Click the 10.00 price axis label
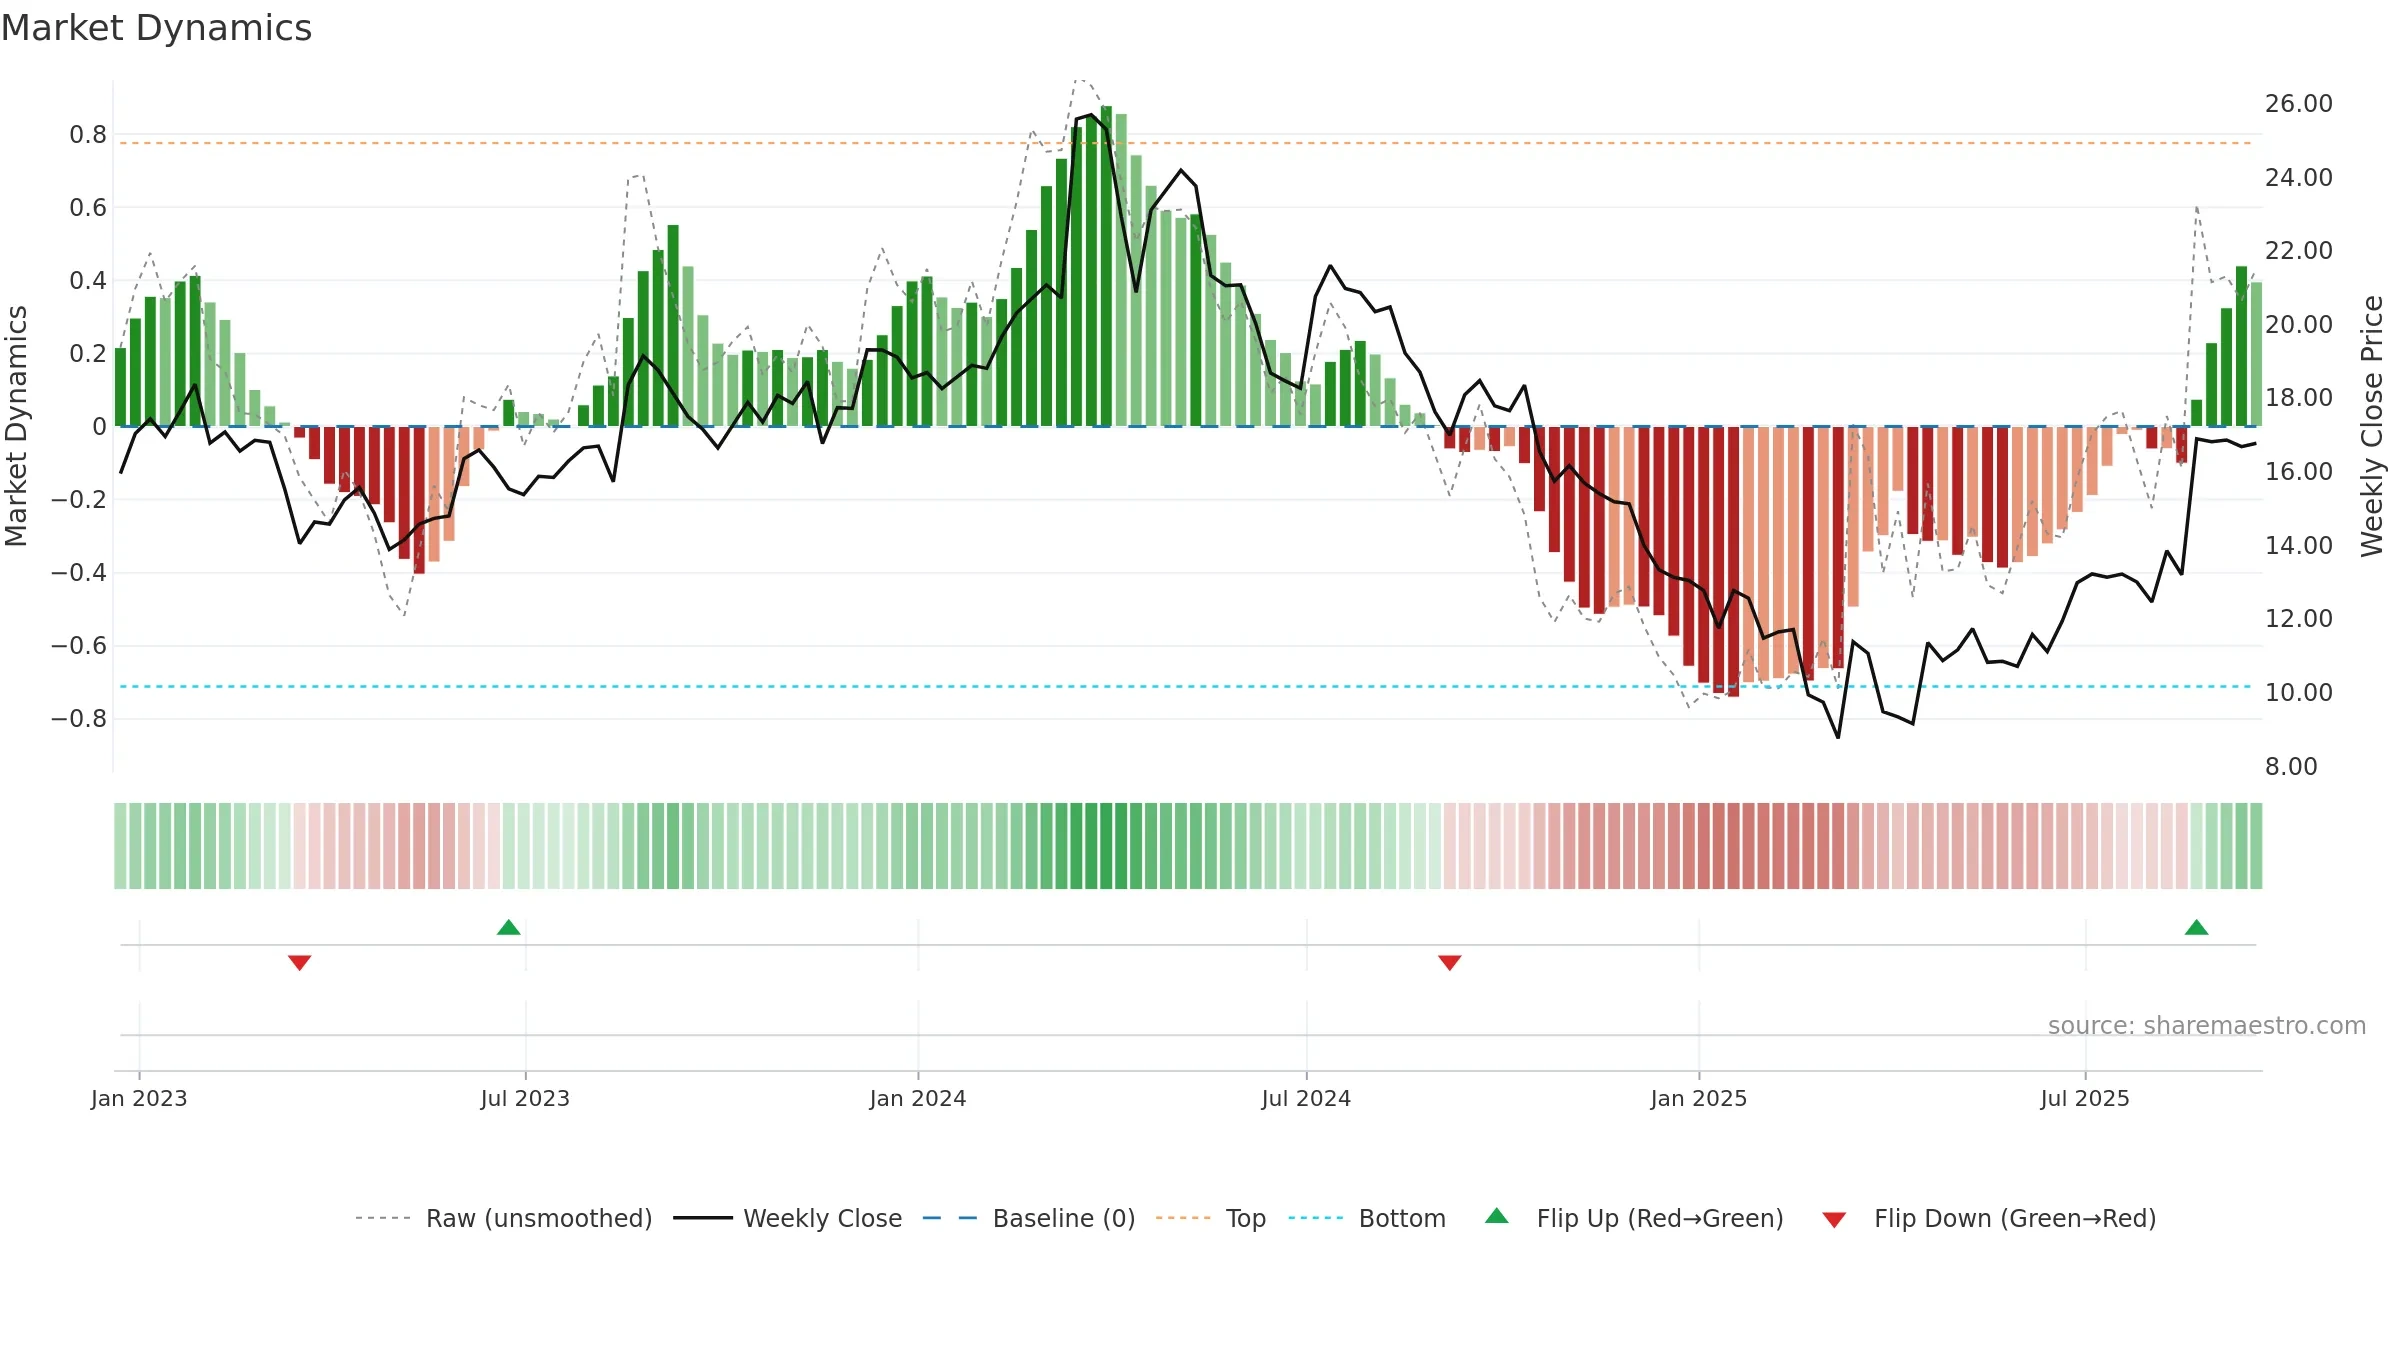Viewport: 2400px width, 1350px height. [x=2298, y=693]
